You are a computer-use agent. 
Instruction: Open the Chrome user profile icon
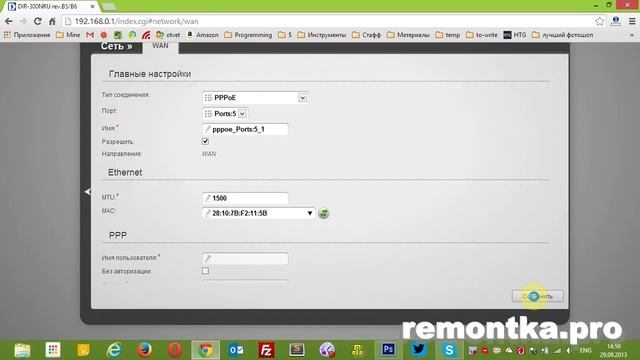click(x=616, y=21)
